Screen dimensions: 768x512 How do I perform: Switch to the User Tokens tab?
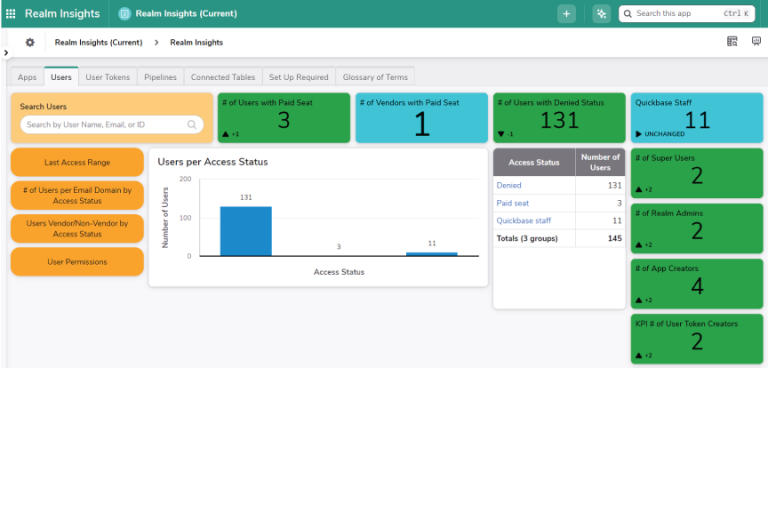[x=107, y=77]
